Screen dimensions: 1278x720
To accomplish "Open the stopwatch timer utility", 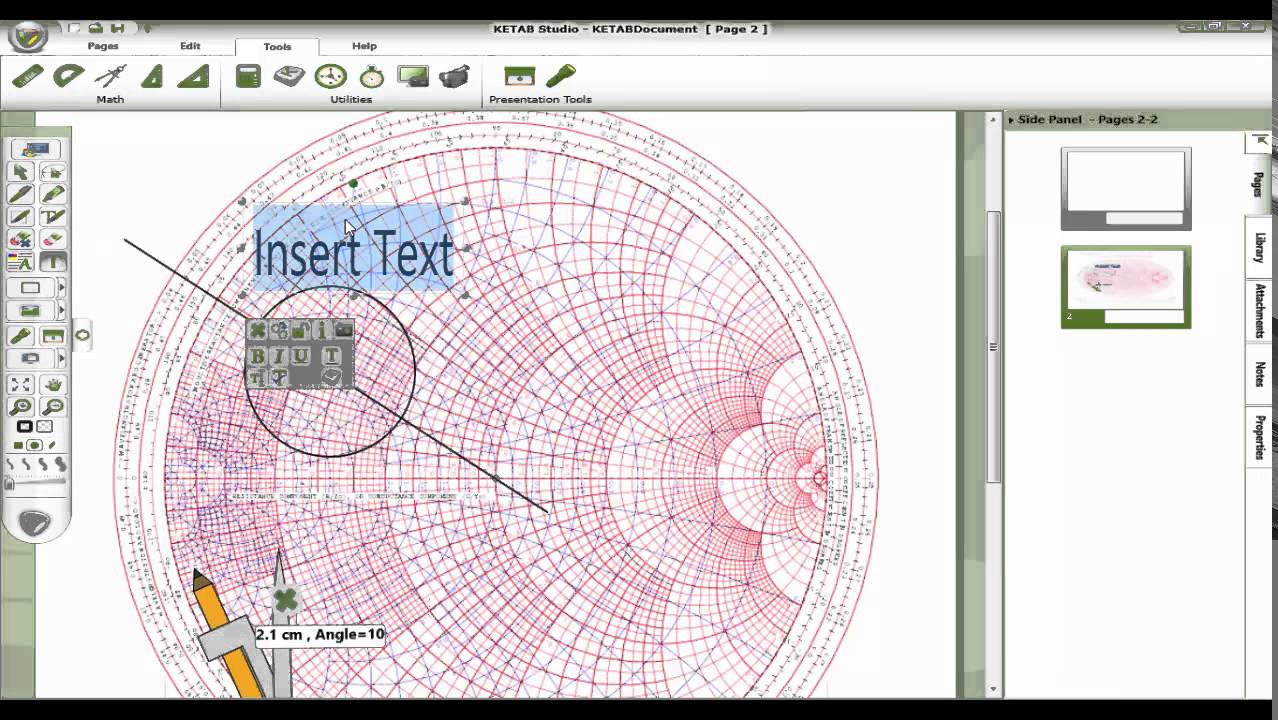I will [372, 76].
